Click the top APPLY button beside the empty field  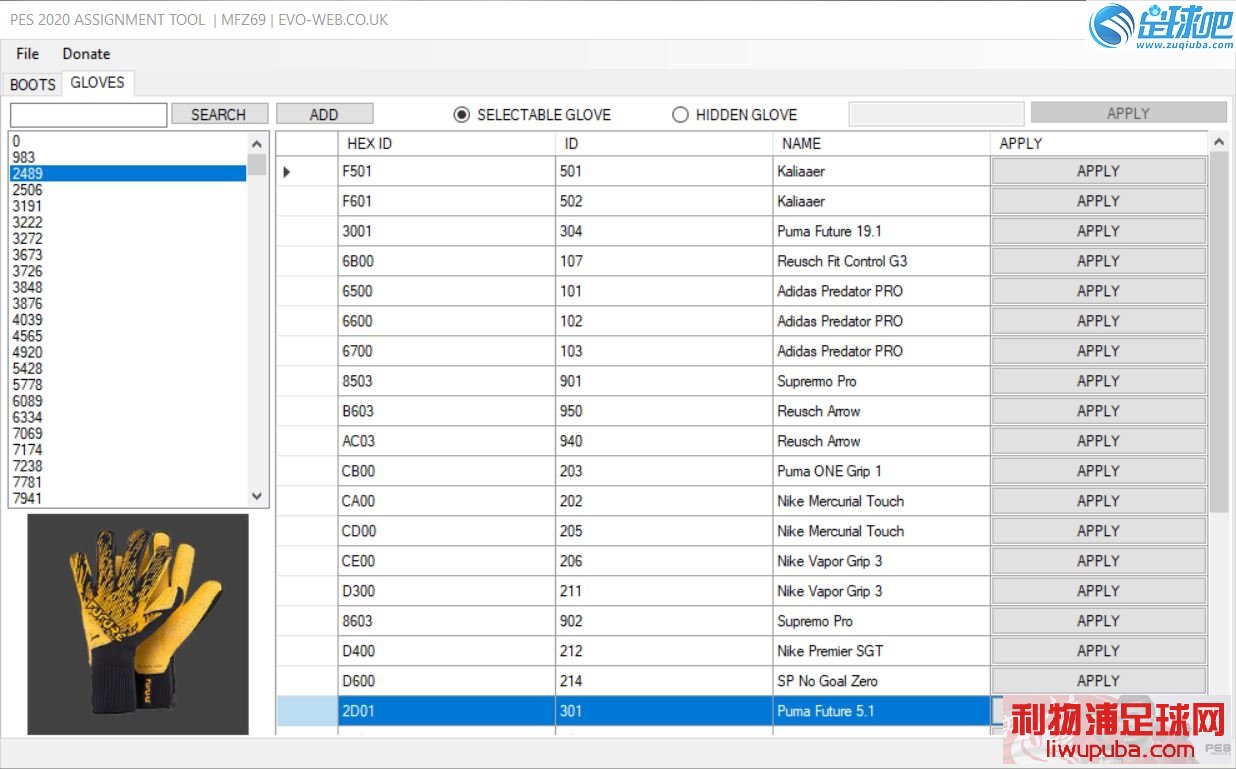point(1128,113)
